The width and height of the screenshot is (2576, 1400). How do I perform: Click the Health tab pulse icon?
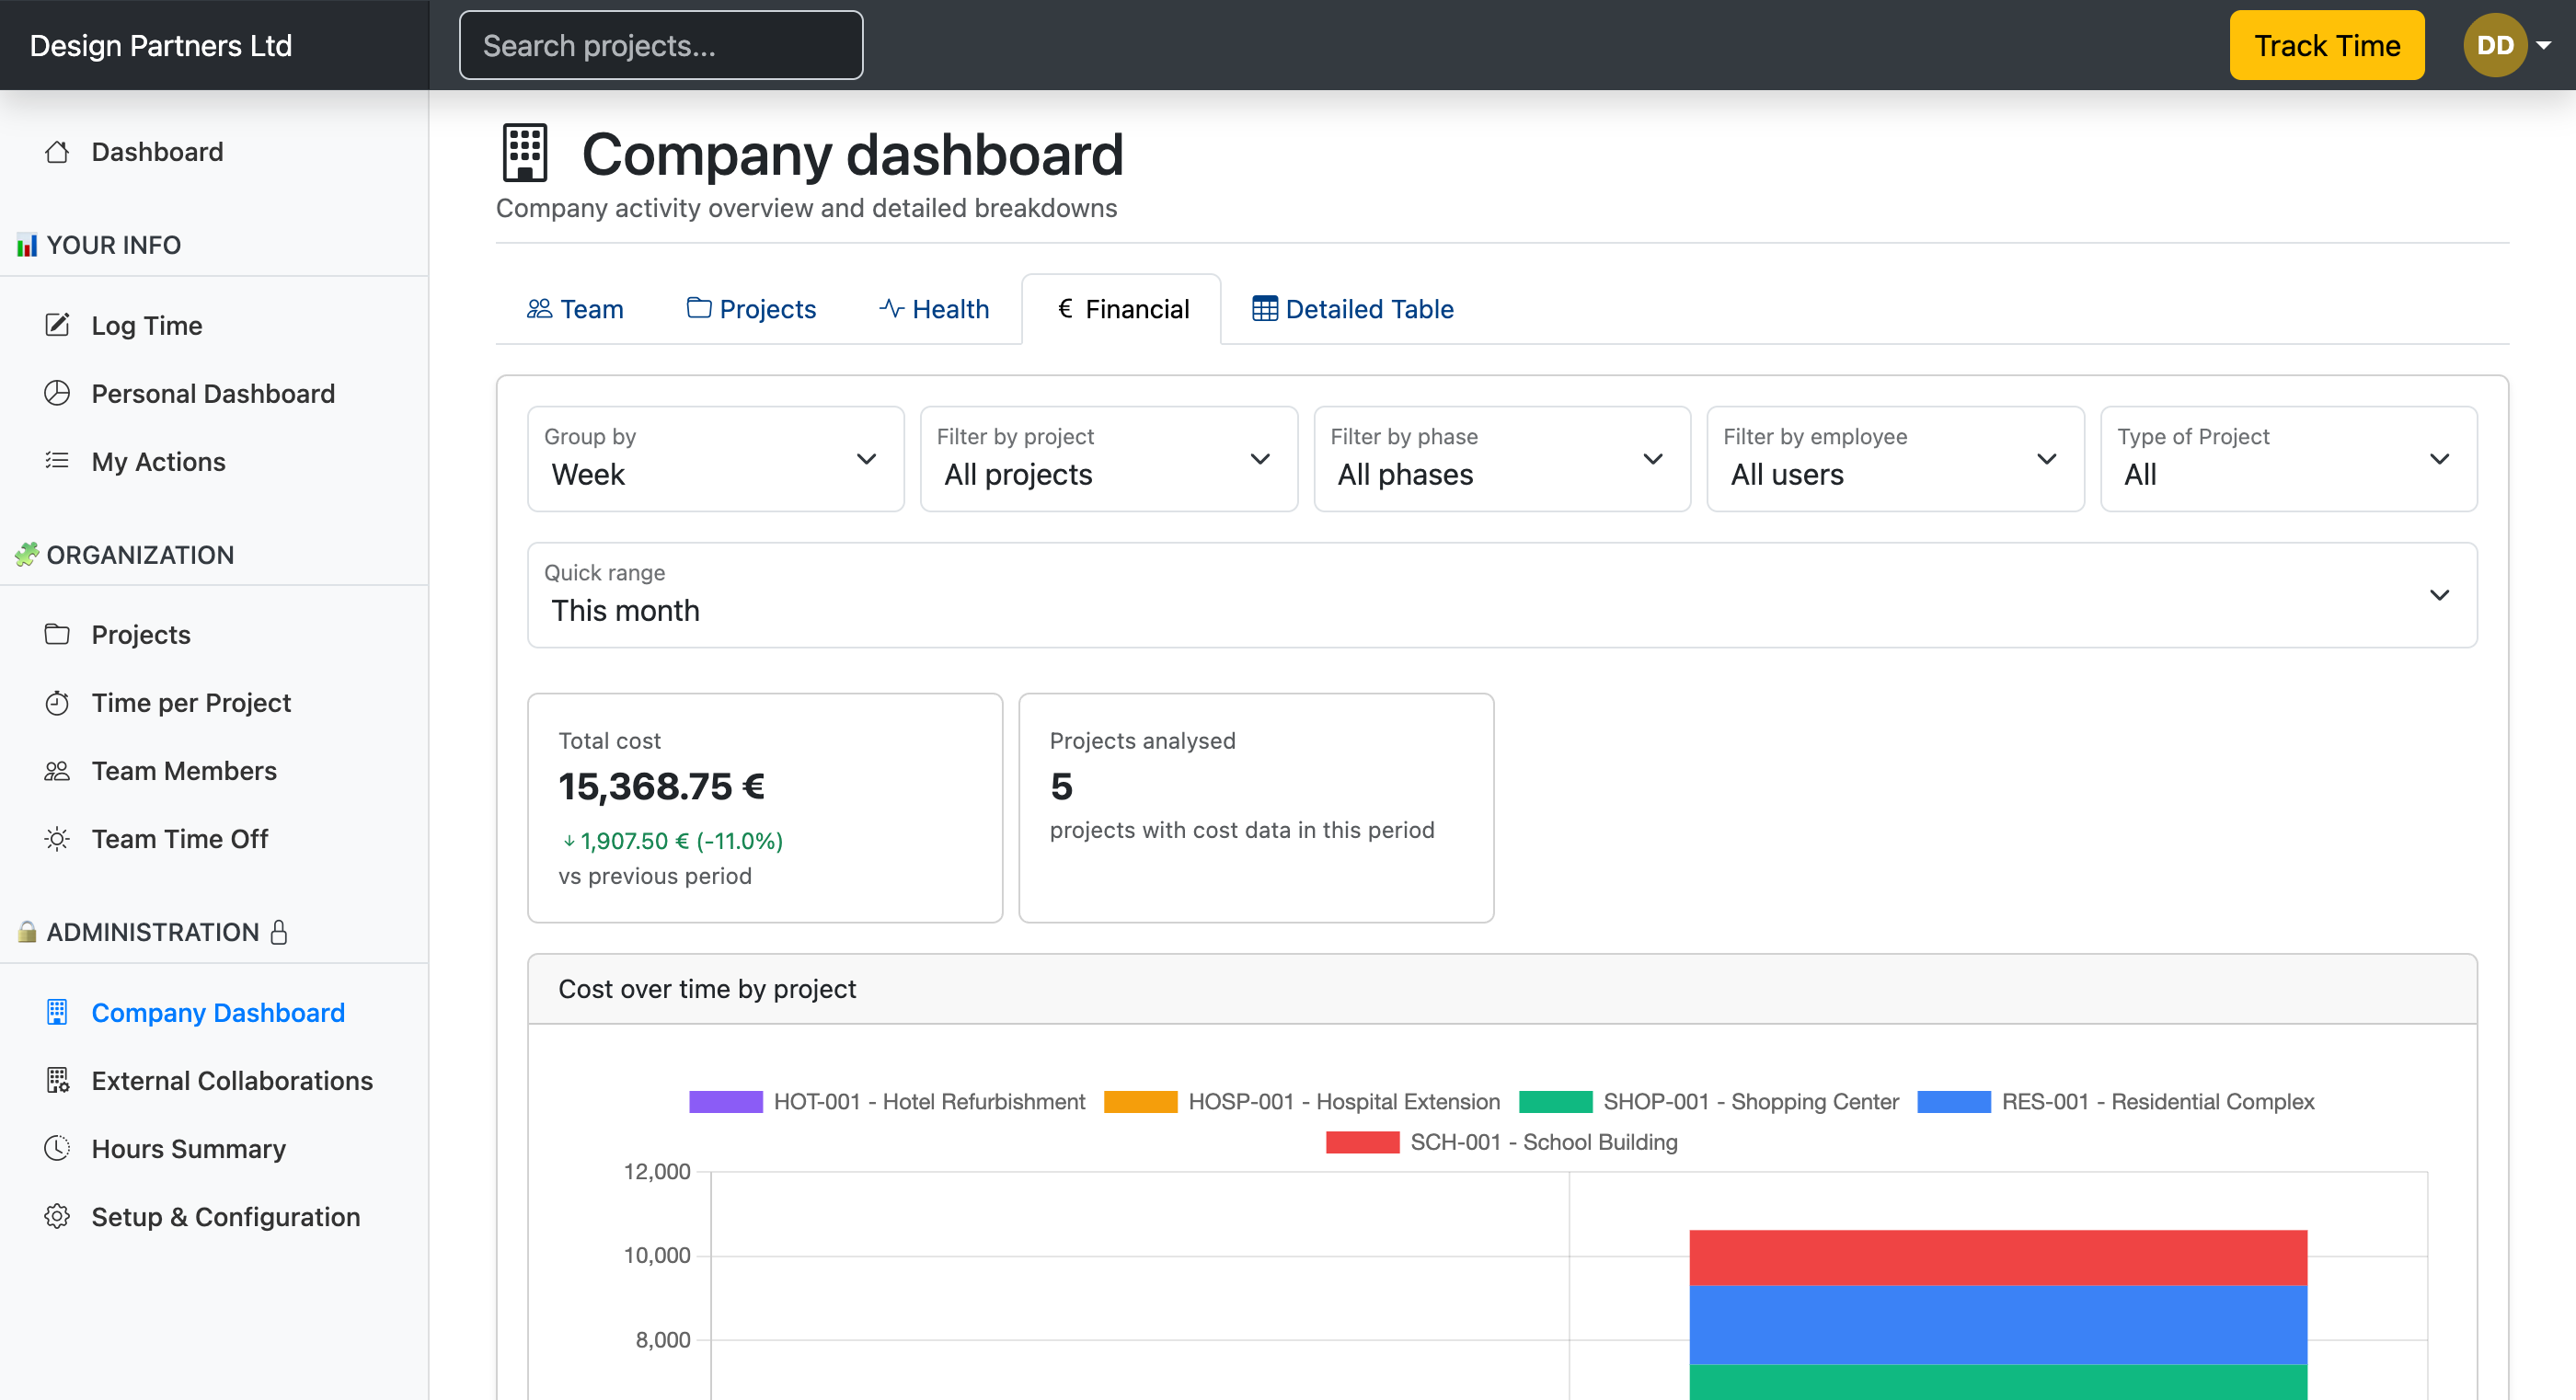pyautogui.click(x=891, y=308)
